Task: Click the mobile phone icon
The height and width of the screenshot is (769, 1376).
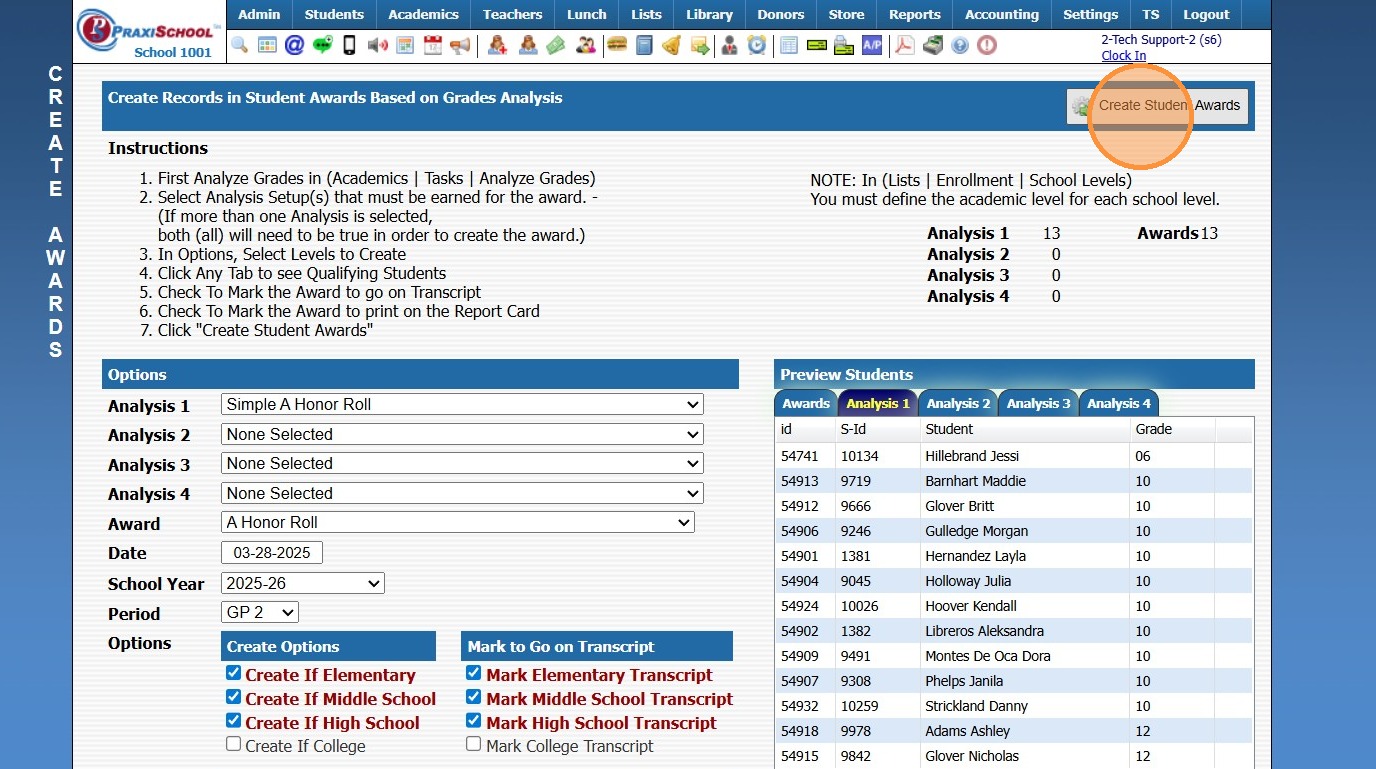Action: click(349, 45)
